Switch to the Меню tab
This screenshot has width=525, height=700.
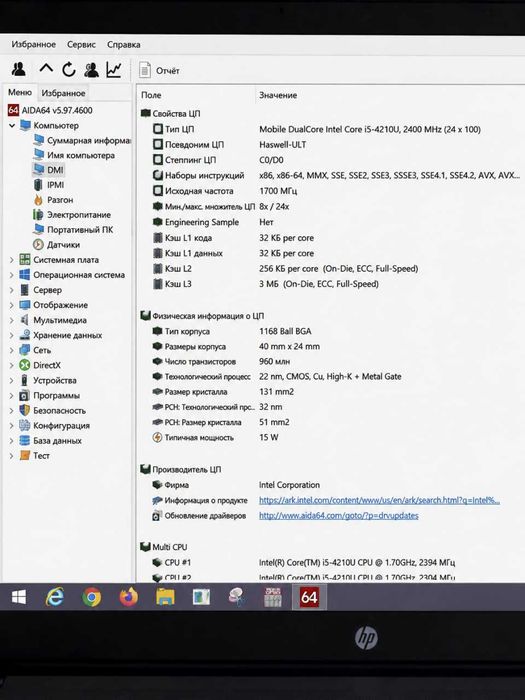(20, 92)
